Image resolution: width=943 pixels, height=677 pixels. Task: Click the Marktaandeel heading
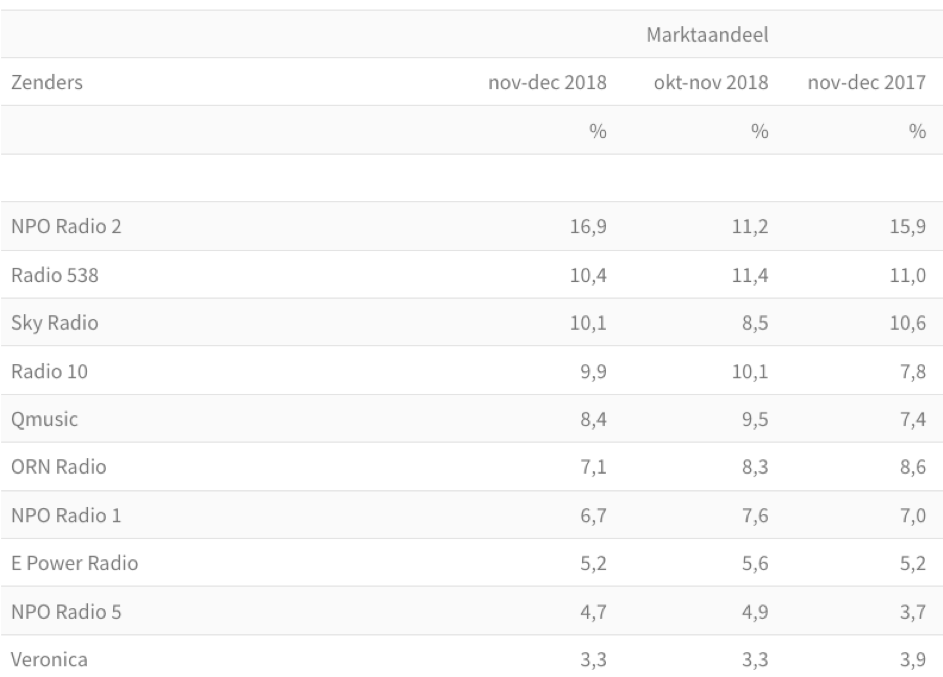[x=707, y=35]
